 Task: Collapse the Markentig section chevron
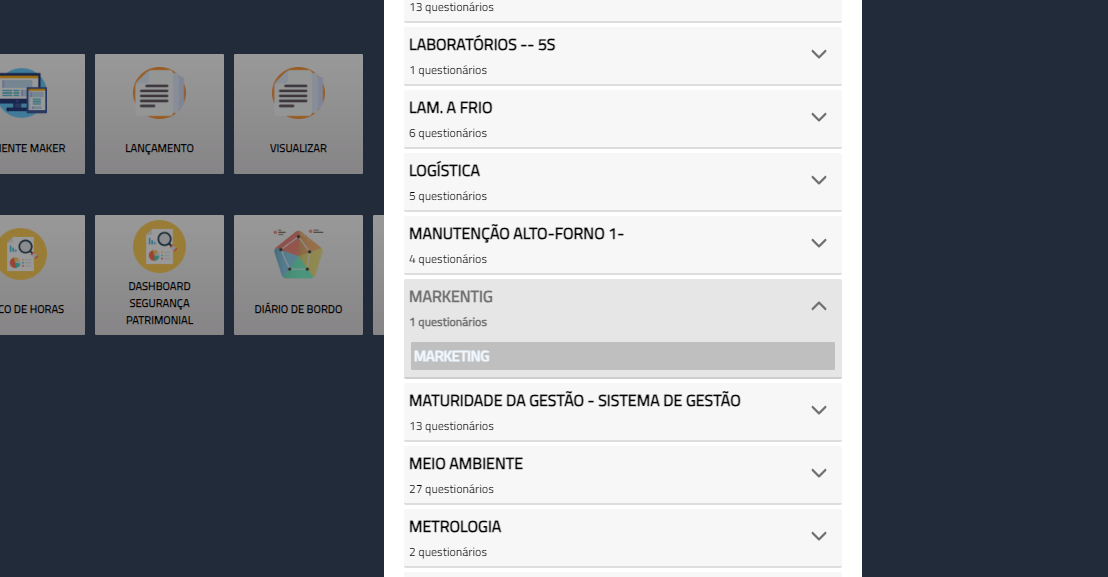click(819, 306)
